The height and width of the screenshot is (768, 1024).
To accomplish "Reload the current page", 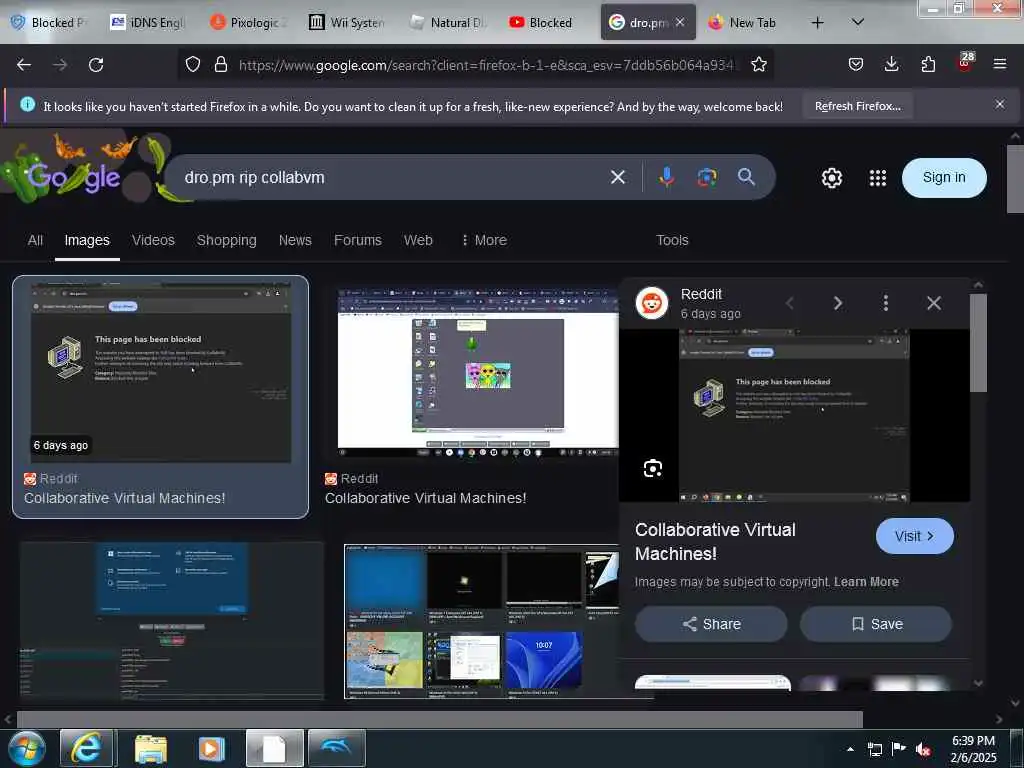I will tap(96, 65).
